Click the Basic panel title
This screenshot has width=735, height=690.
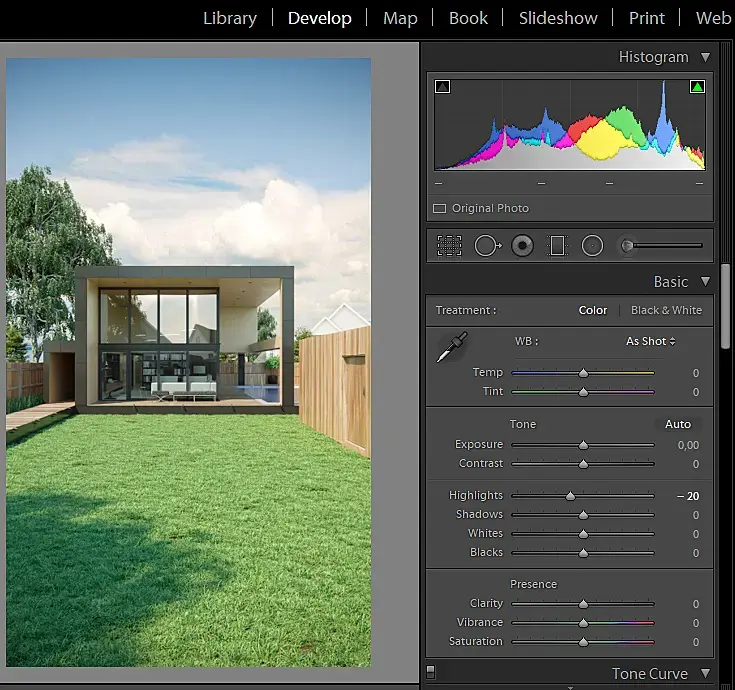[x=671, y=282]
